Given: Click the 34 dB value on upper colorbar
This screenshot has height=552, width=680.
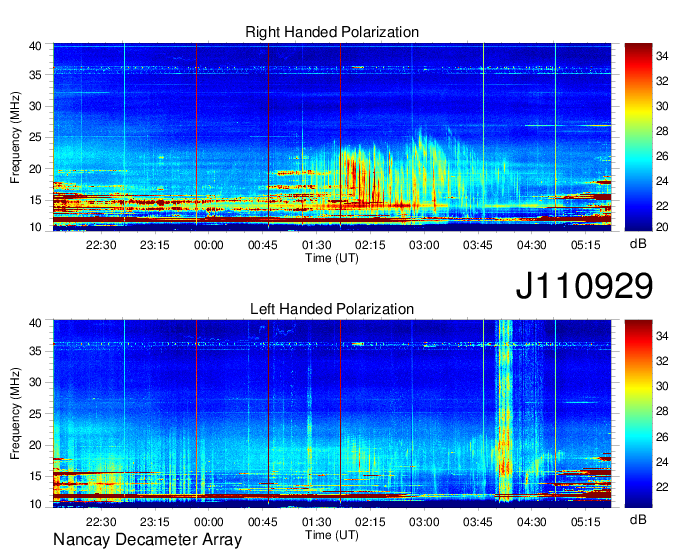Looking at the screenshot, I should pyautogui.click(x=661, y=56).
